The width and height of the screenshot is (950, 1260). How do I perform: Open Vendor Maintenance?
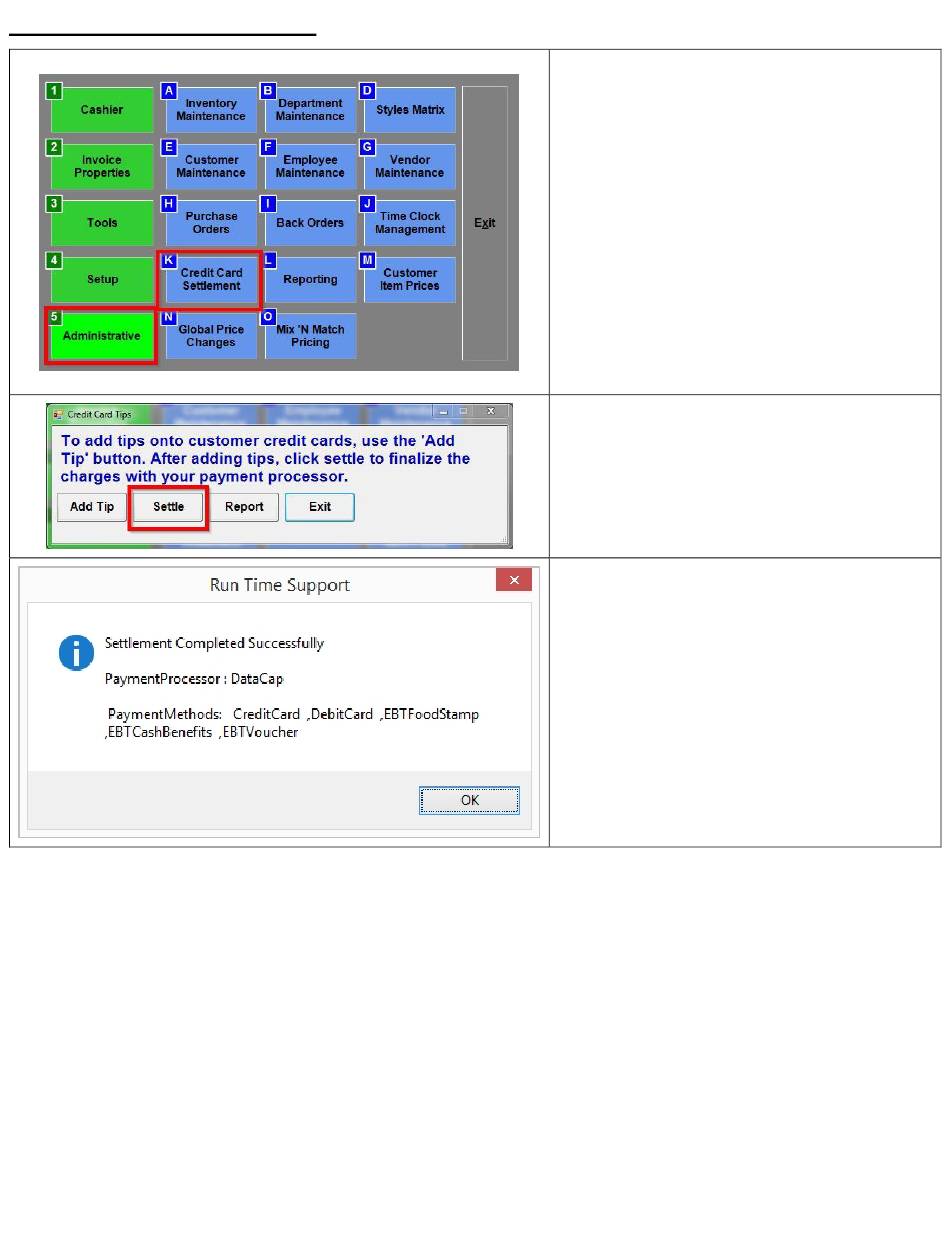point(410,166)
